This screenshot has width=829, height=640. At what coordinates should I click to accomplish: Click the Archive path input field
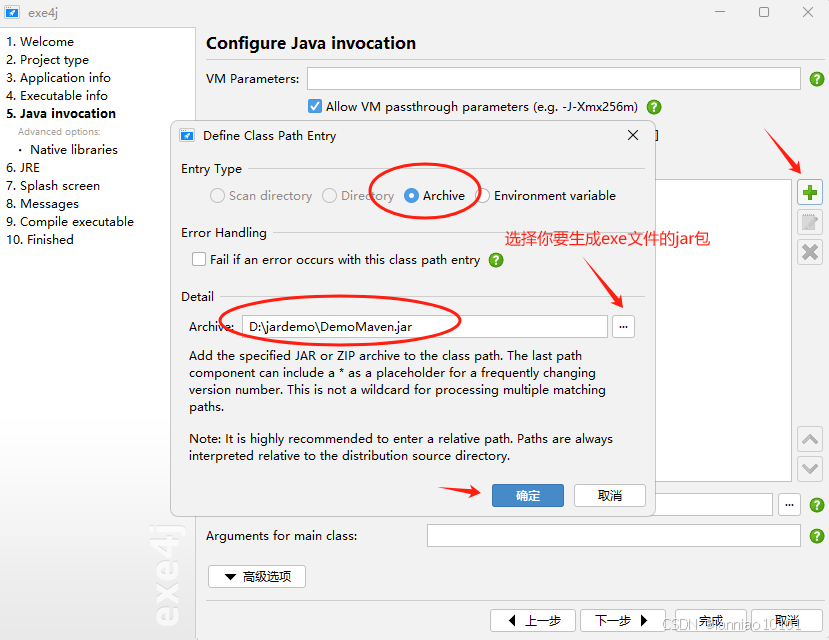pyautogui.click(x=425, y=327)
